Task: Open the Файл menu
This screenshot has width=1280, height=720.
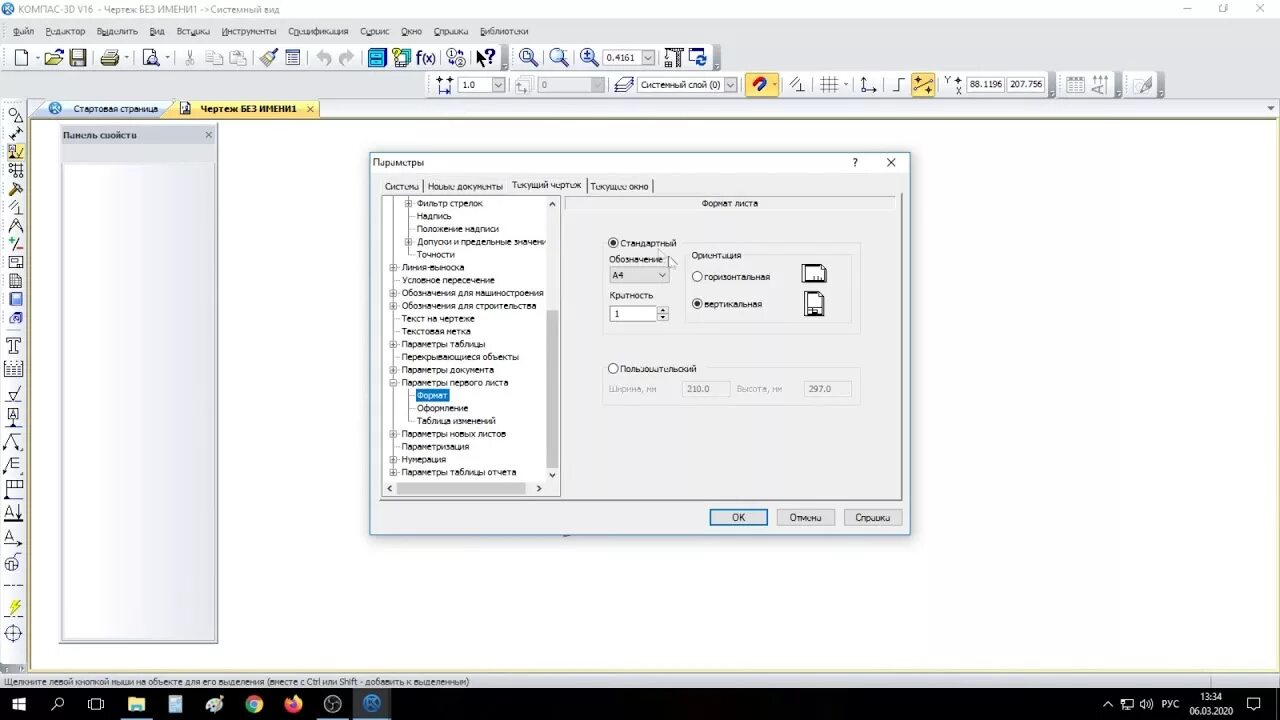Action: (x=23, y=31)
